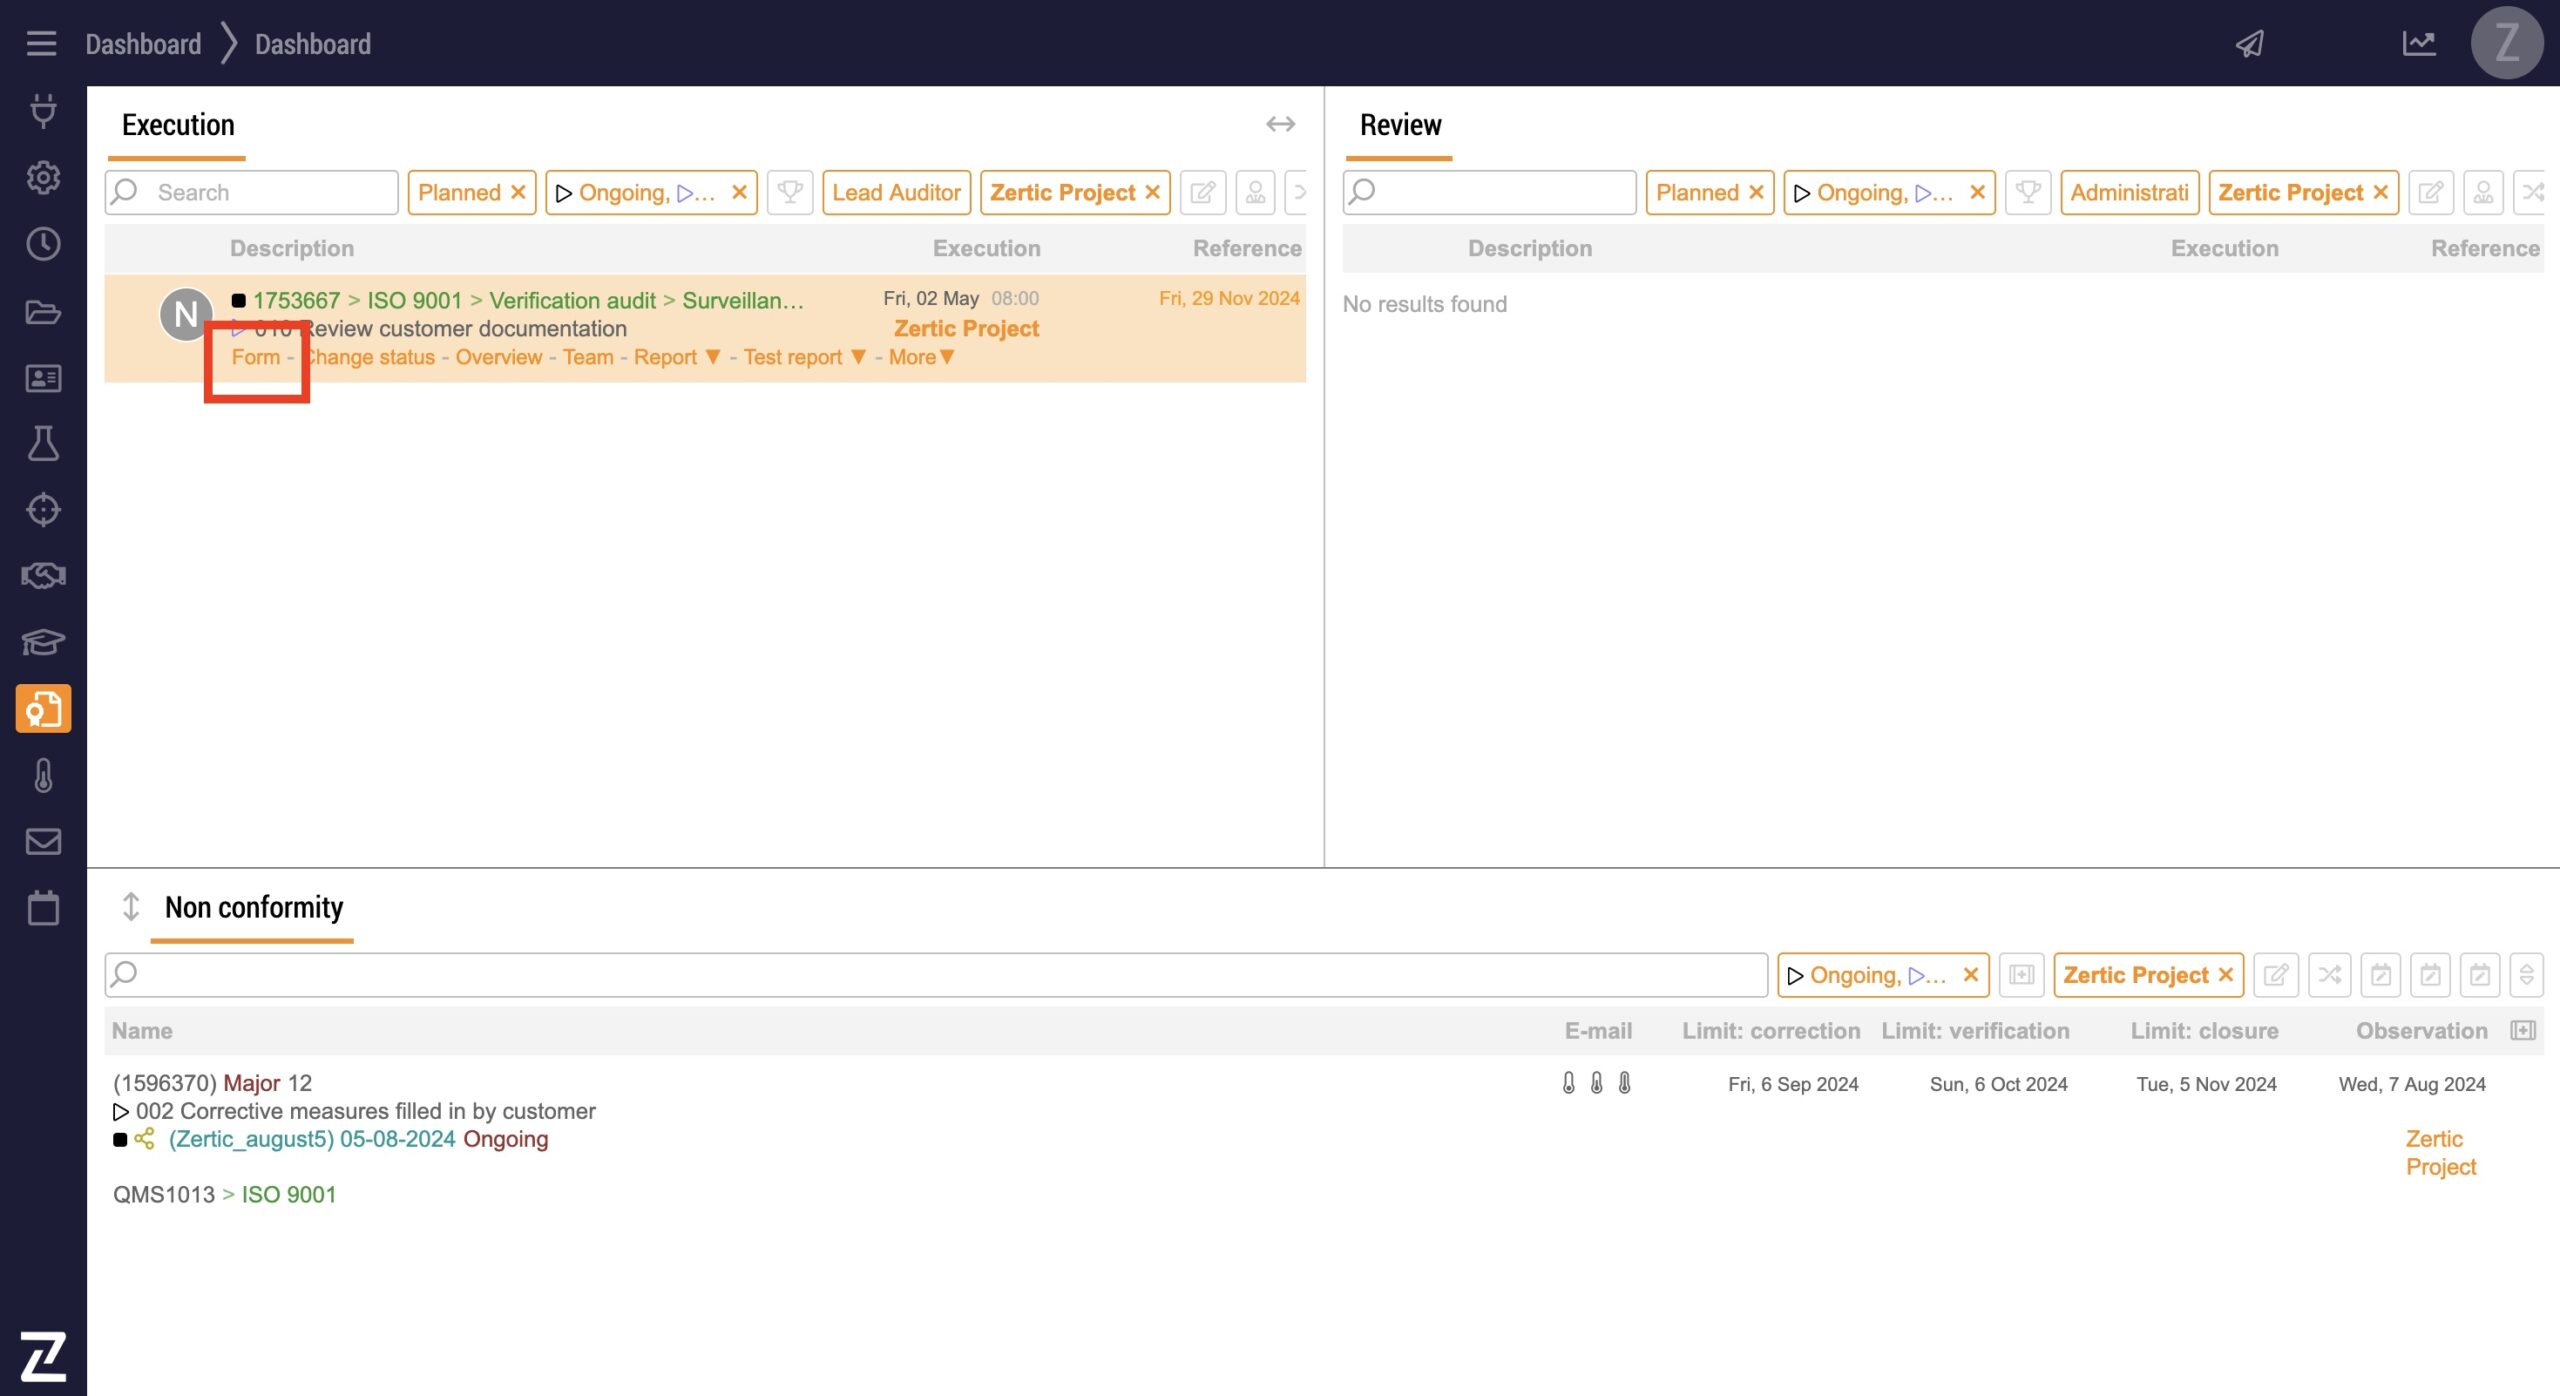
Task: Toggle the trophy filter in Execution toolbar
Action: [x=790, y=192]
